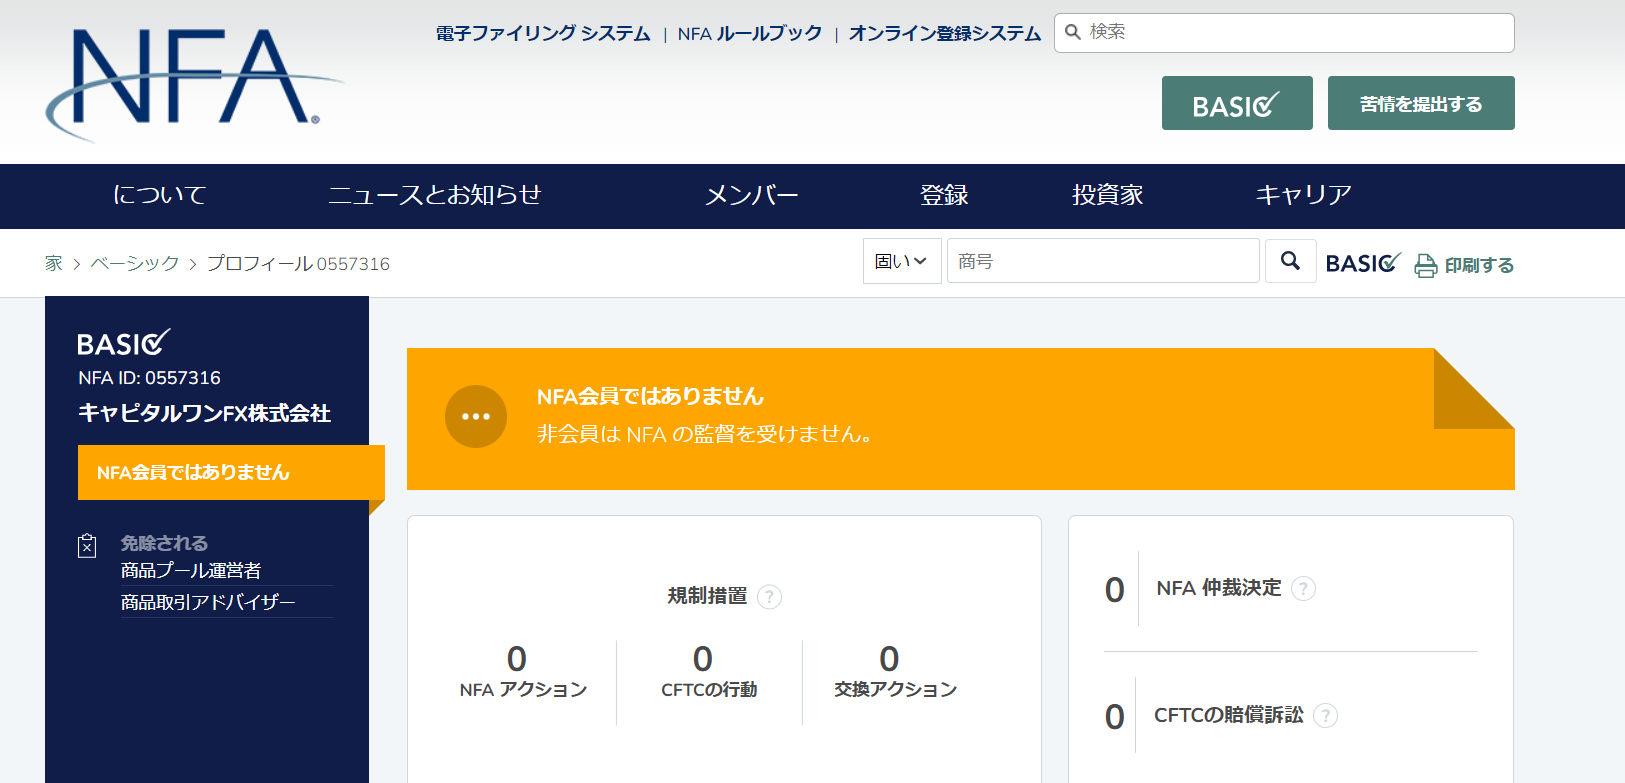Go to 家 breadcrumb
The width and height of the screenshot is (1625, 783).
54,263
